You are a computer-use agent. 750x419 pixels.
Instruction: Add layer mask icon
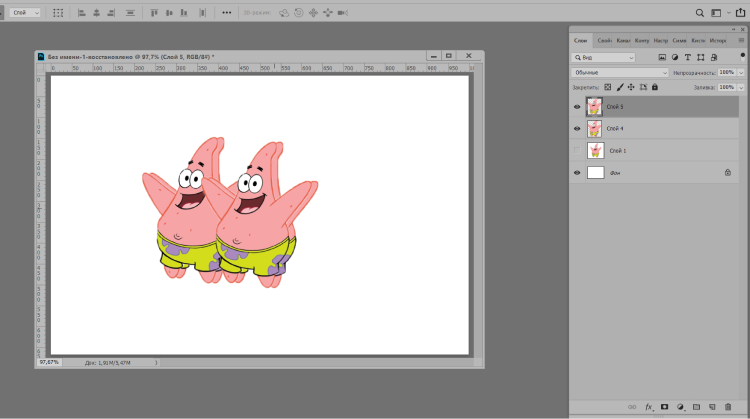pos(664,407)
